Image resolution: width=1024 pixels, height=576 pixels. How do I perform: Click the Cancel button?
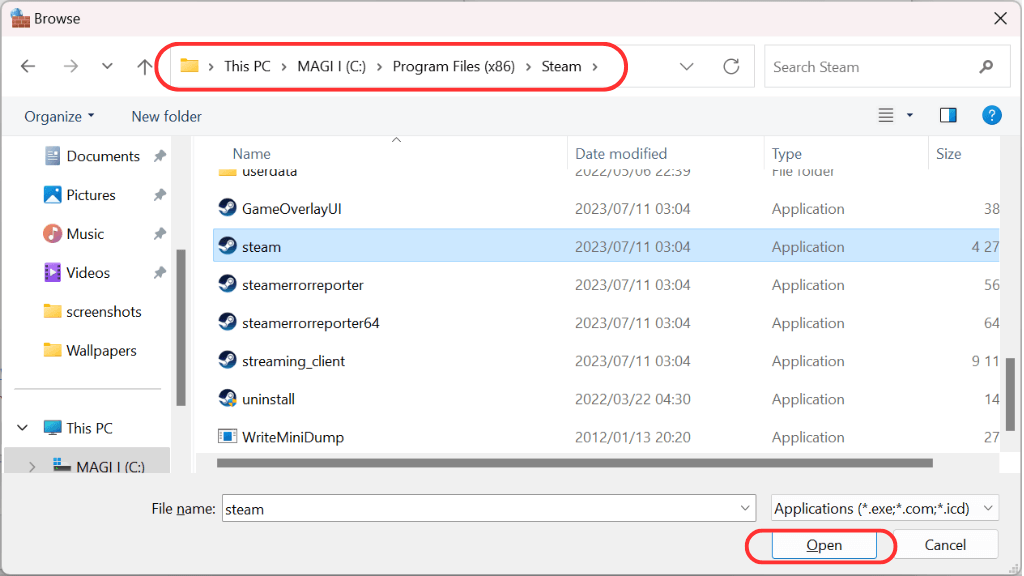pyautogui.click(x=944, y=545)
